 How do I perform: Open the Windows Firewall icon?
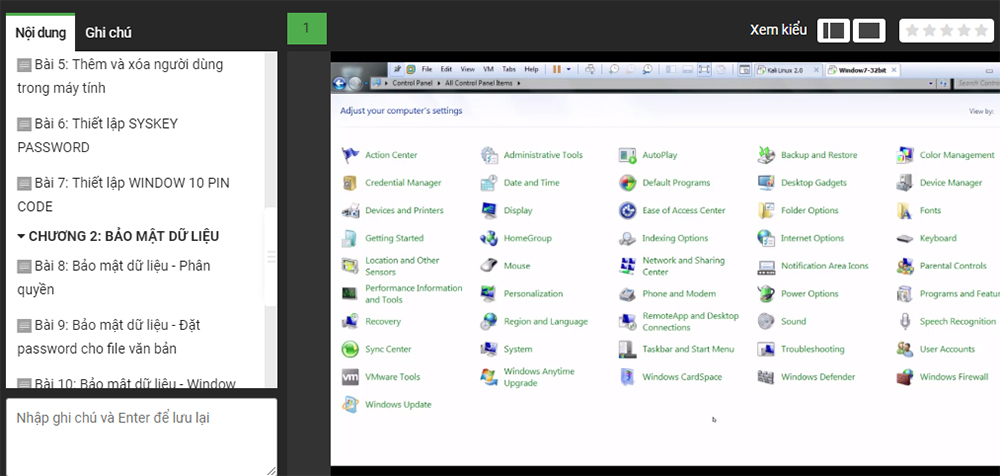coord(904,377)
